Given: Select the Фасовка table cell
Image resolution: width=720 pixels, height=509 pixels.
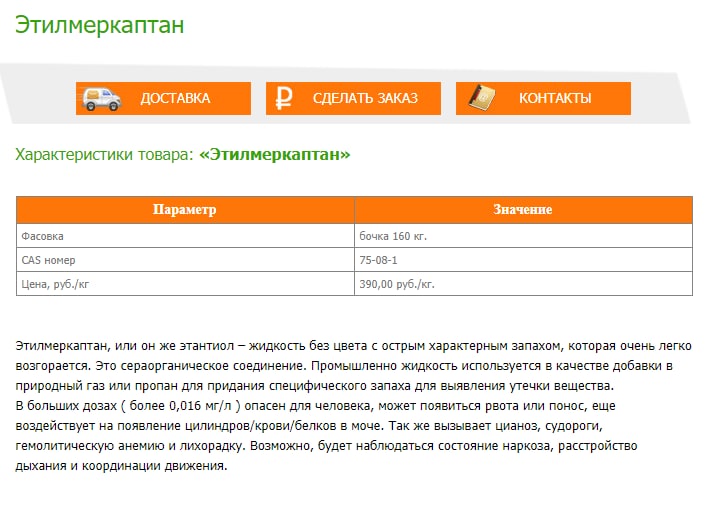Looking at the screenshot, I should [x=185, y=236].
